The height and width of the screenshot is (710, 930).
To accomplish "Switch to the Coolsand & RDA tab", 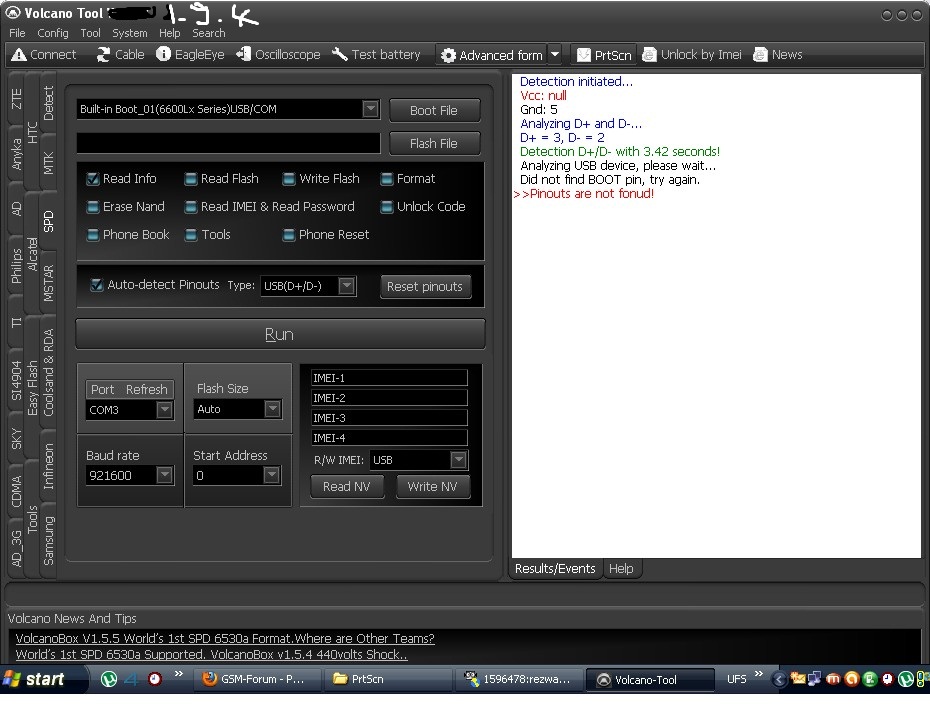I will click(x=48, y=372).
